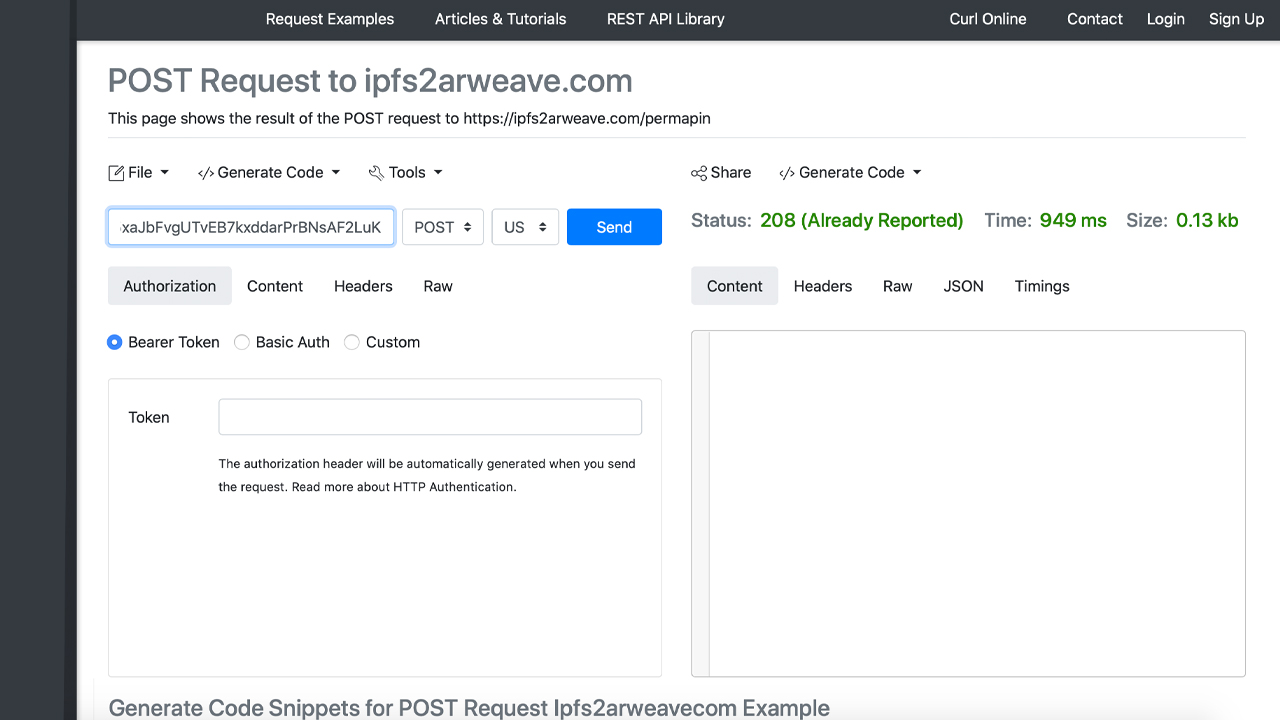The image size is (1280, 720).
Task: Open Curl Online page
Action: tap(988, 19)
